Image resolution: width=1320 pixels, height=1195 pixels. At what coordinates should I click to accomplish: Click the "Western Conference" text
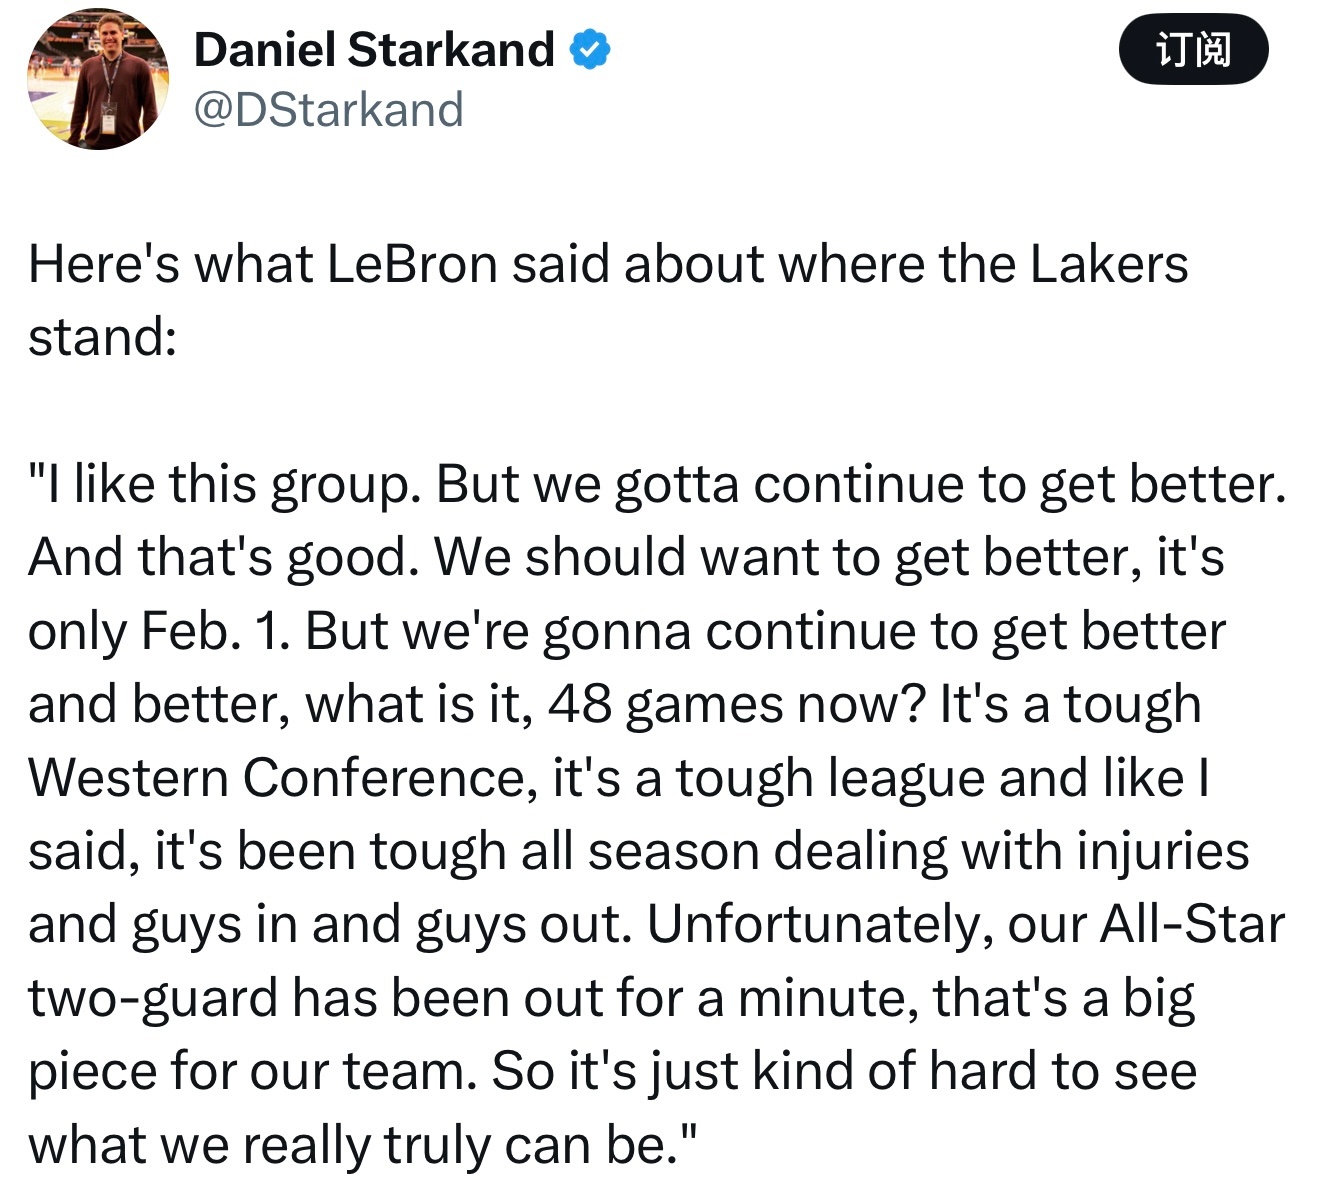[x=277, y=779]
